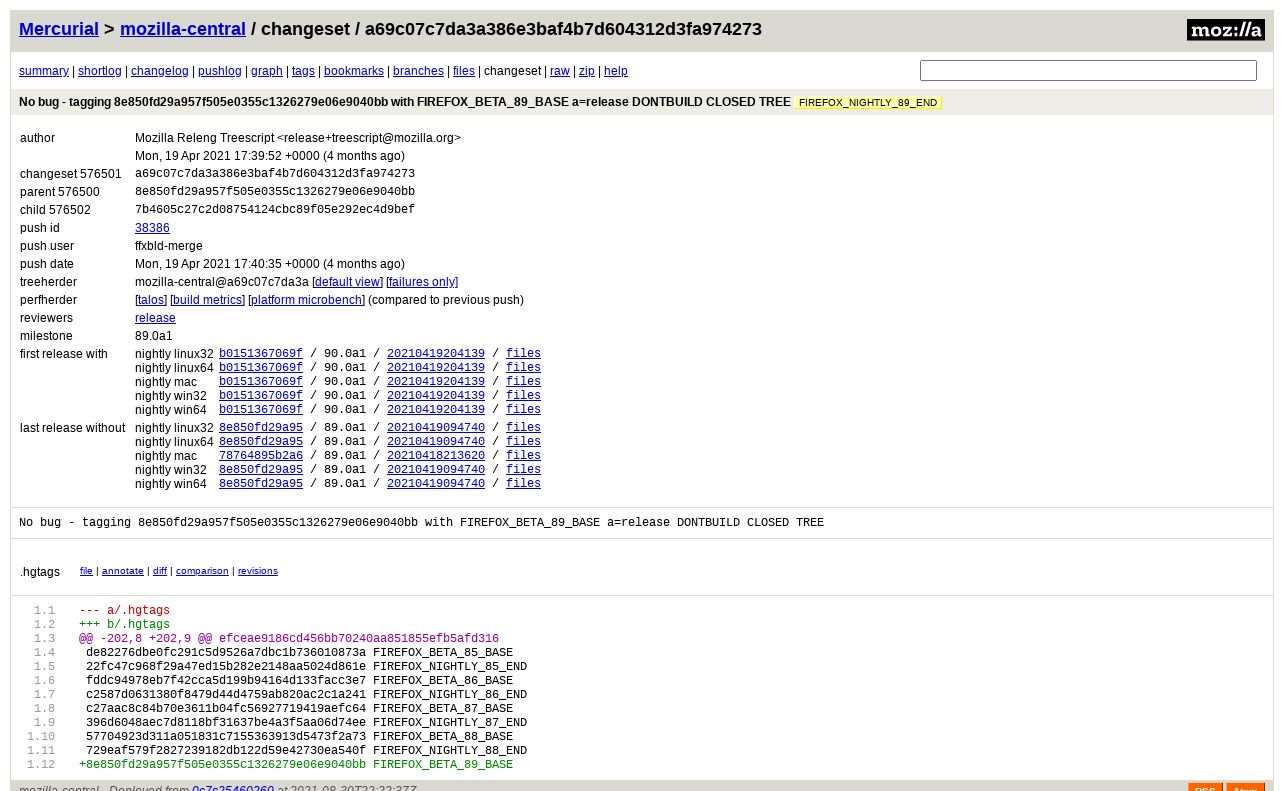The image size is (1284, 791).
Task: Jump to diff line 1.1
Action: (x=44, y=611)
